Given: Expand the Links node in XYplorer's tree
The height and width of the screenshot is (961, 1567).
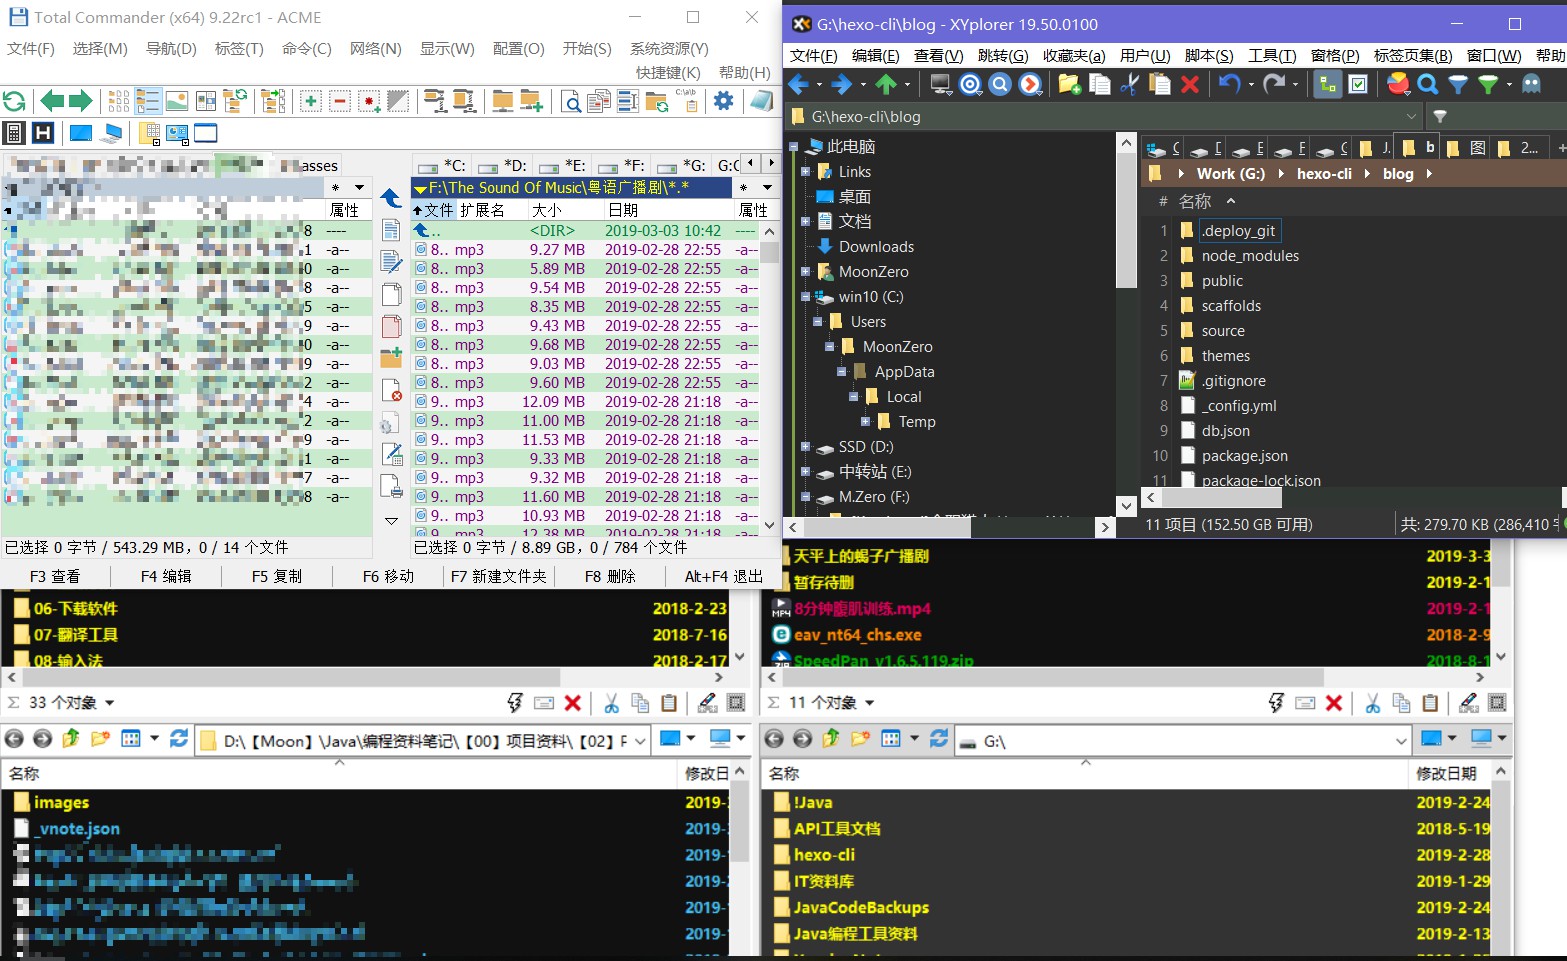Looking at the screenshot, I should (805, 172).
